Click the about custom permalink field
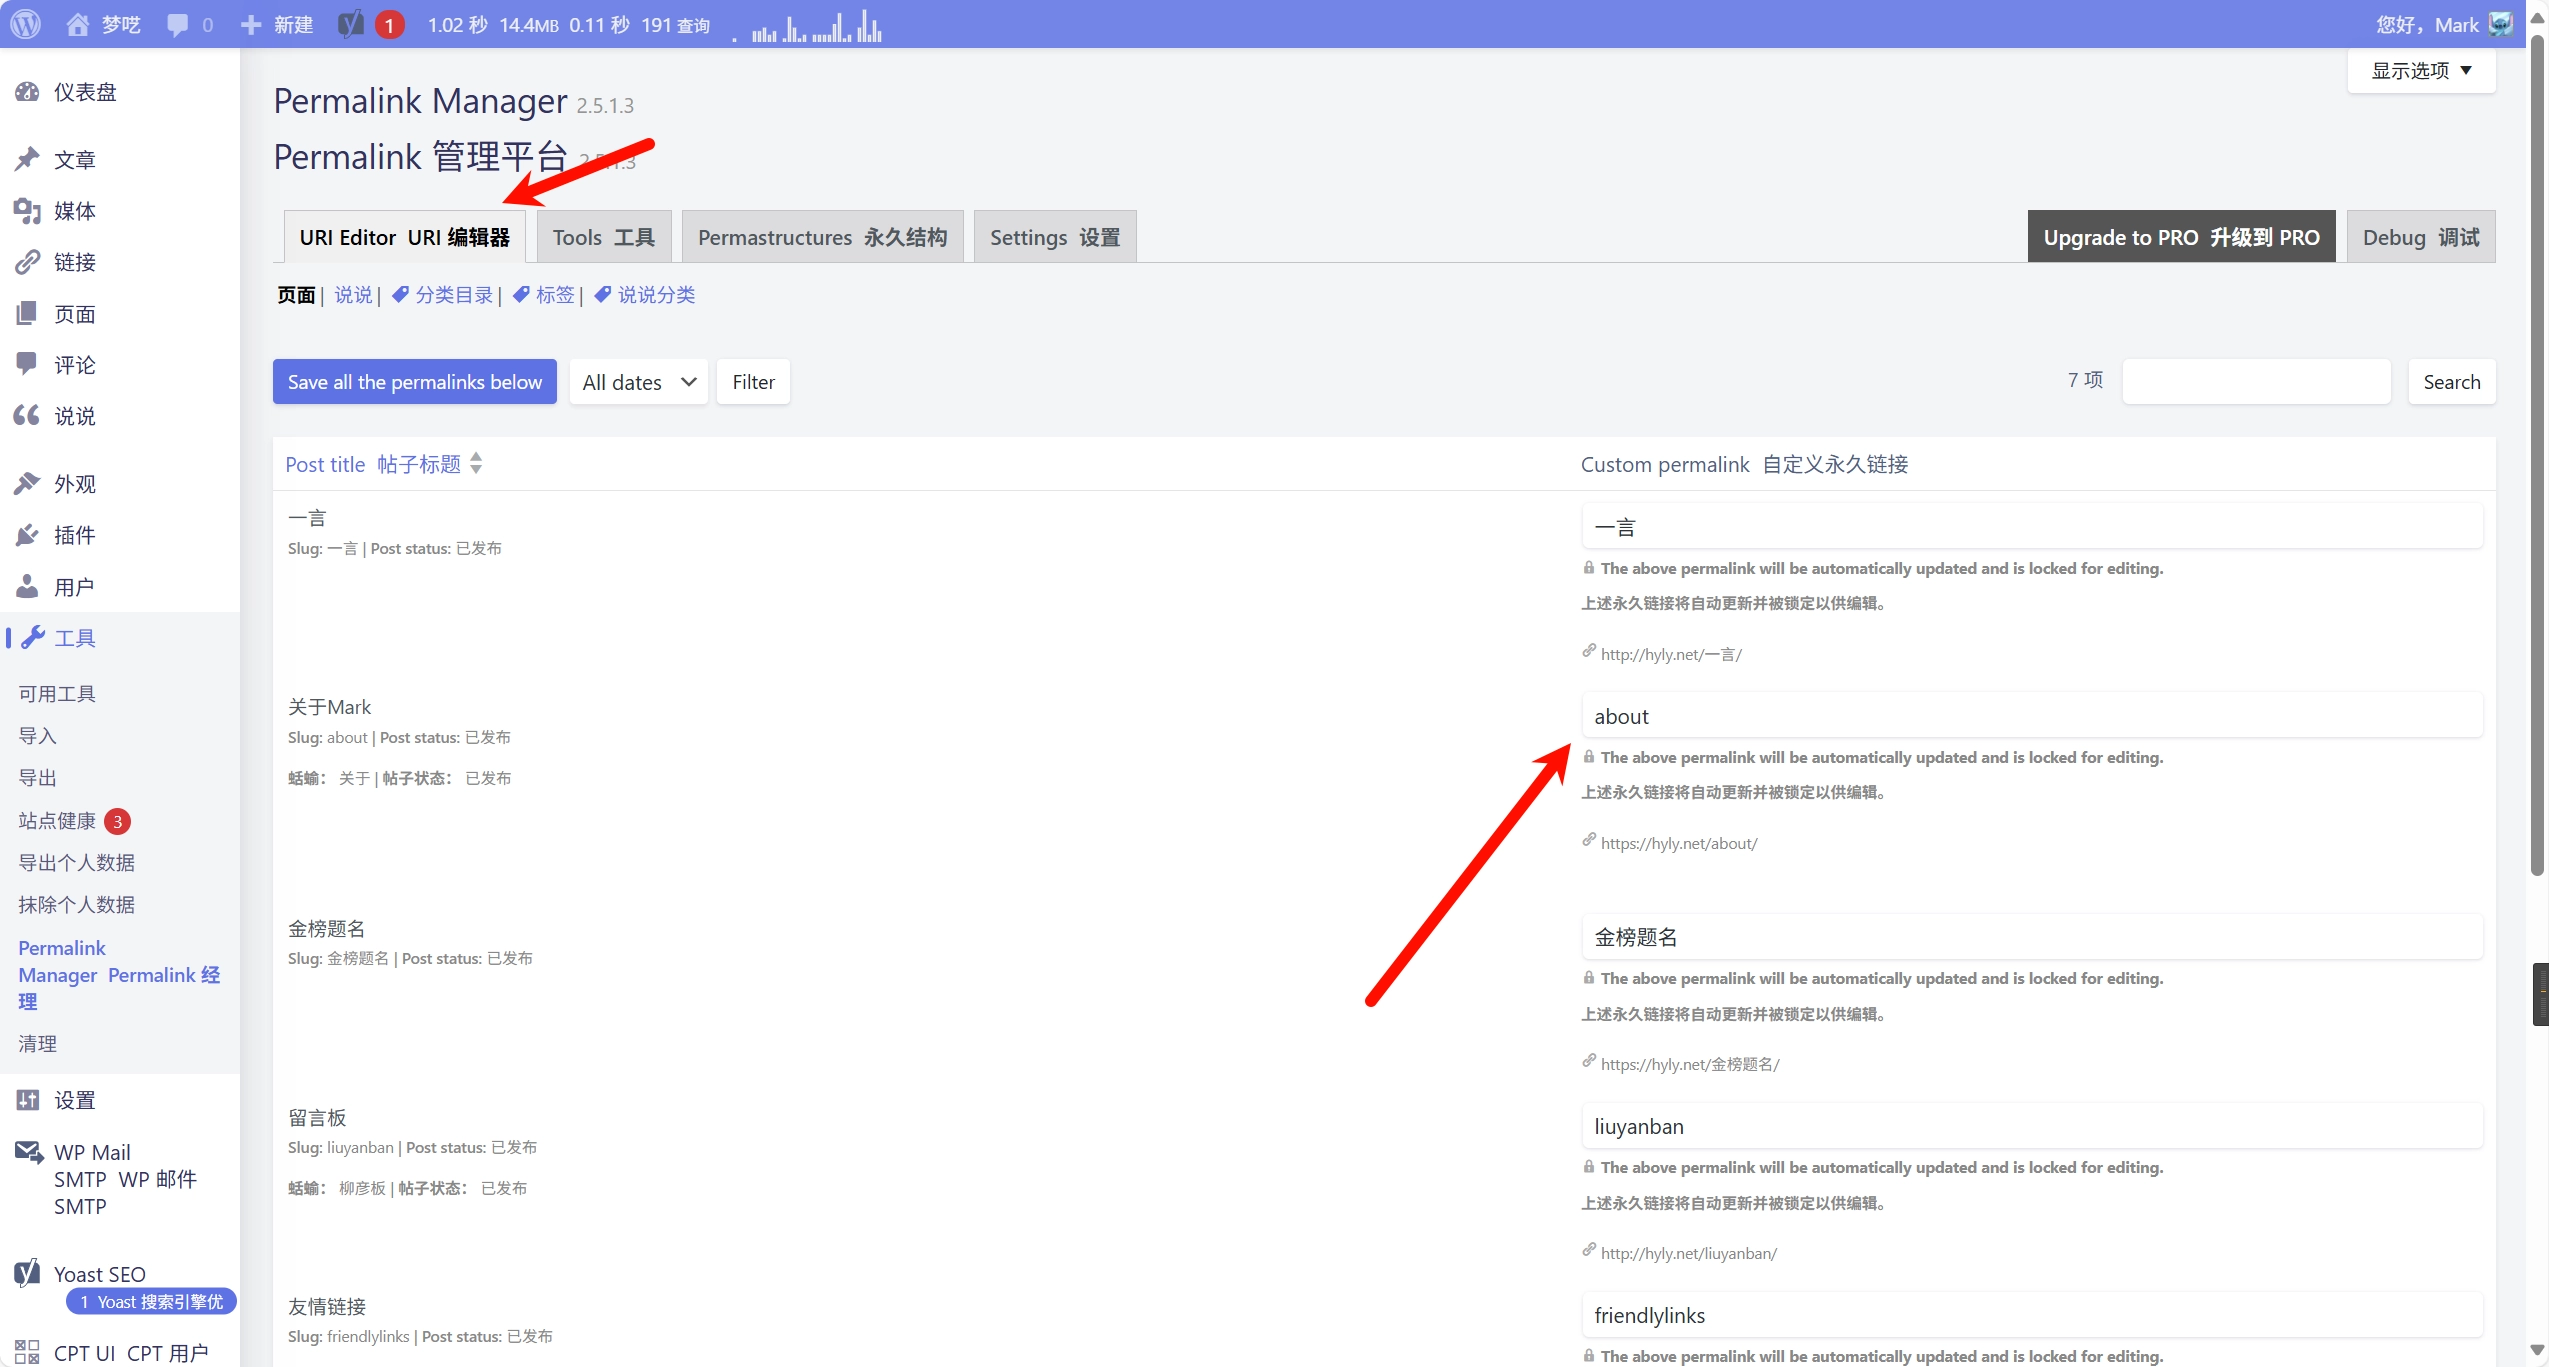Viewport: 2549px width, 1367px height. click(x=2032, y=716)
